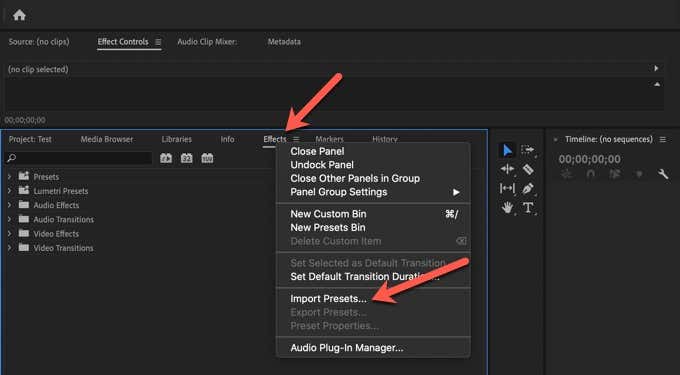Expand the Video Effects folder
This screenshot has height=375, width=680.
point(10,234)
